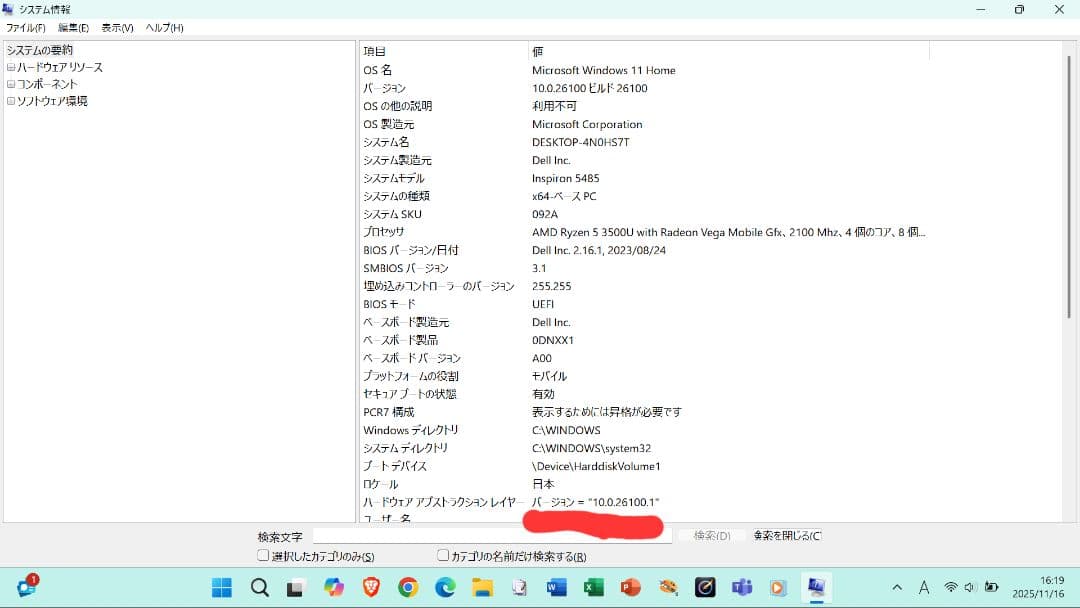Check カテゴリの名前だけ検索する option
This screenshot has width=1080, height=608.
(441, 554)
